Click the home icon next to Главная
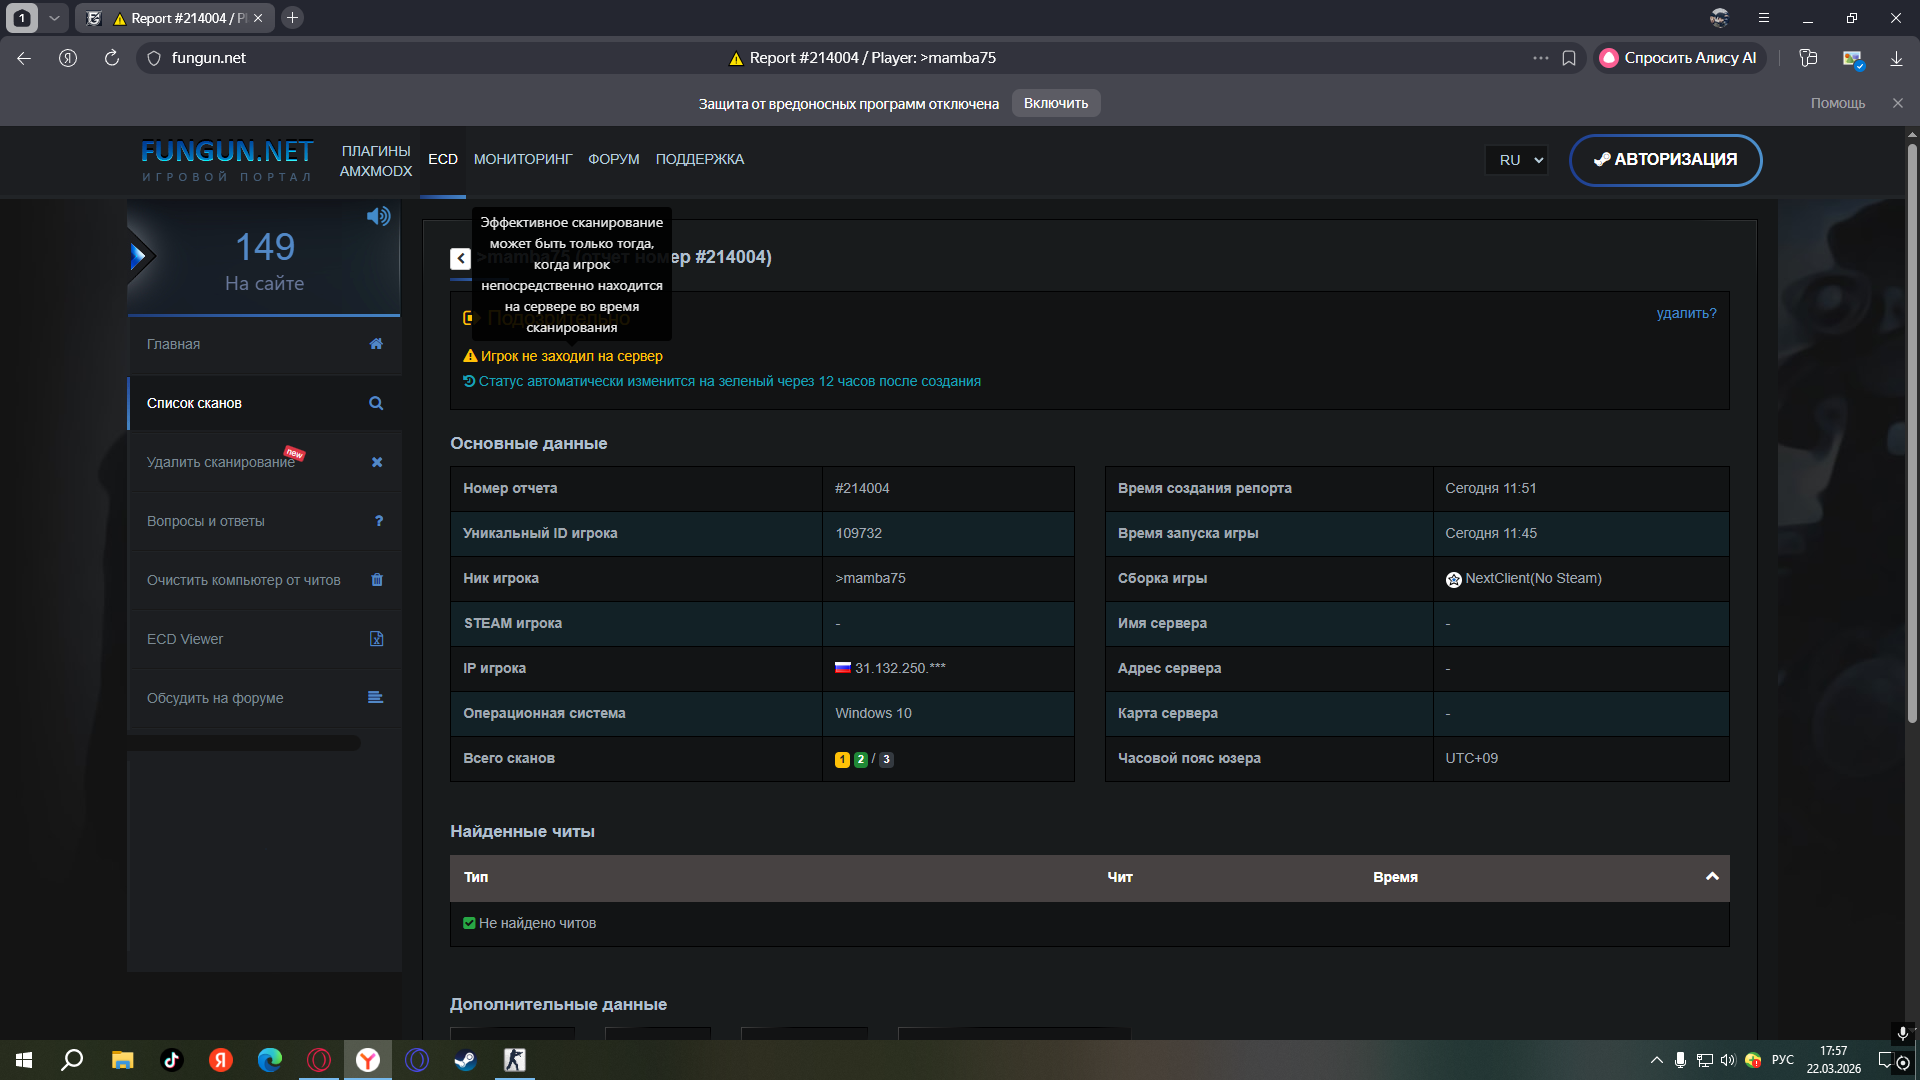This screenshot has width=1920, height=1080. click(376, 344)
